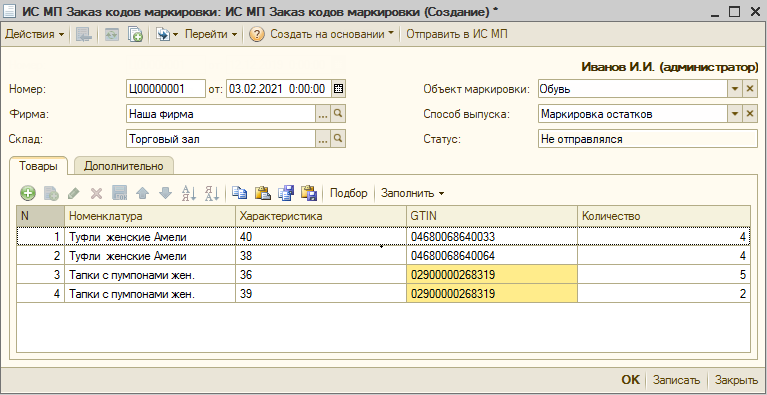Screen dimensions: 767x395
Task: Open the calendar picker next to the date
Action: [338, 89]
